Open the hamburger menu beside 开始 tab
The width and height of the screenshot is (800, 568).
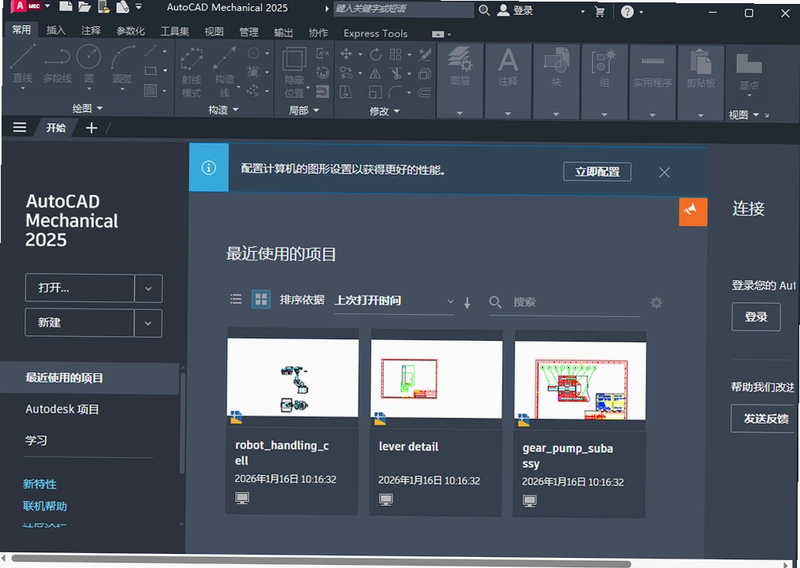tap(19, 127)
